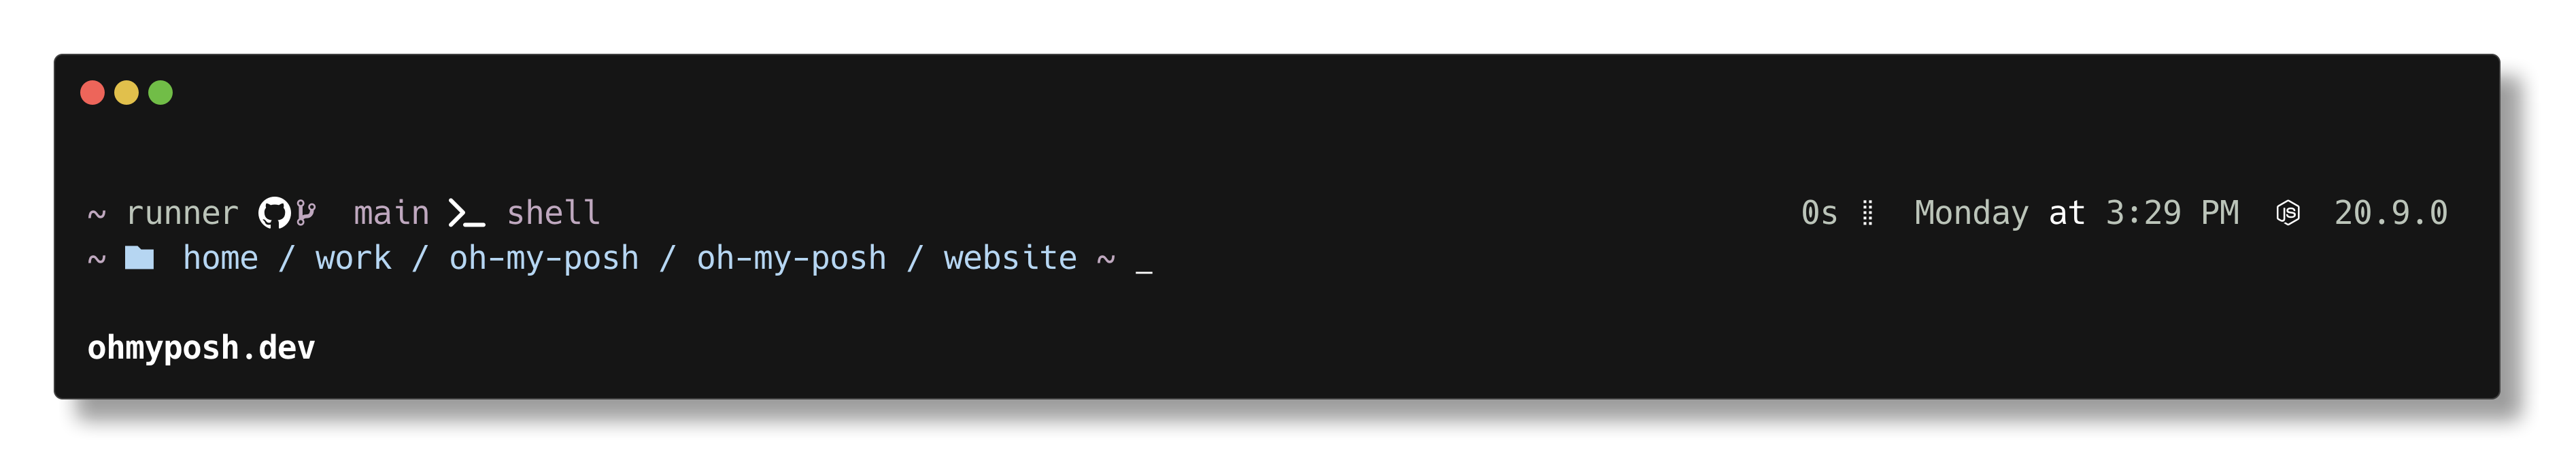2576x475 pixels.
Task: Click the 0s execution time
Action: click(x=1819, y=213)
